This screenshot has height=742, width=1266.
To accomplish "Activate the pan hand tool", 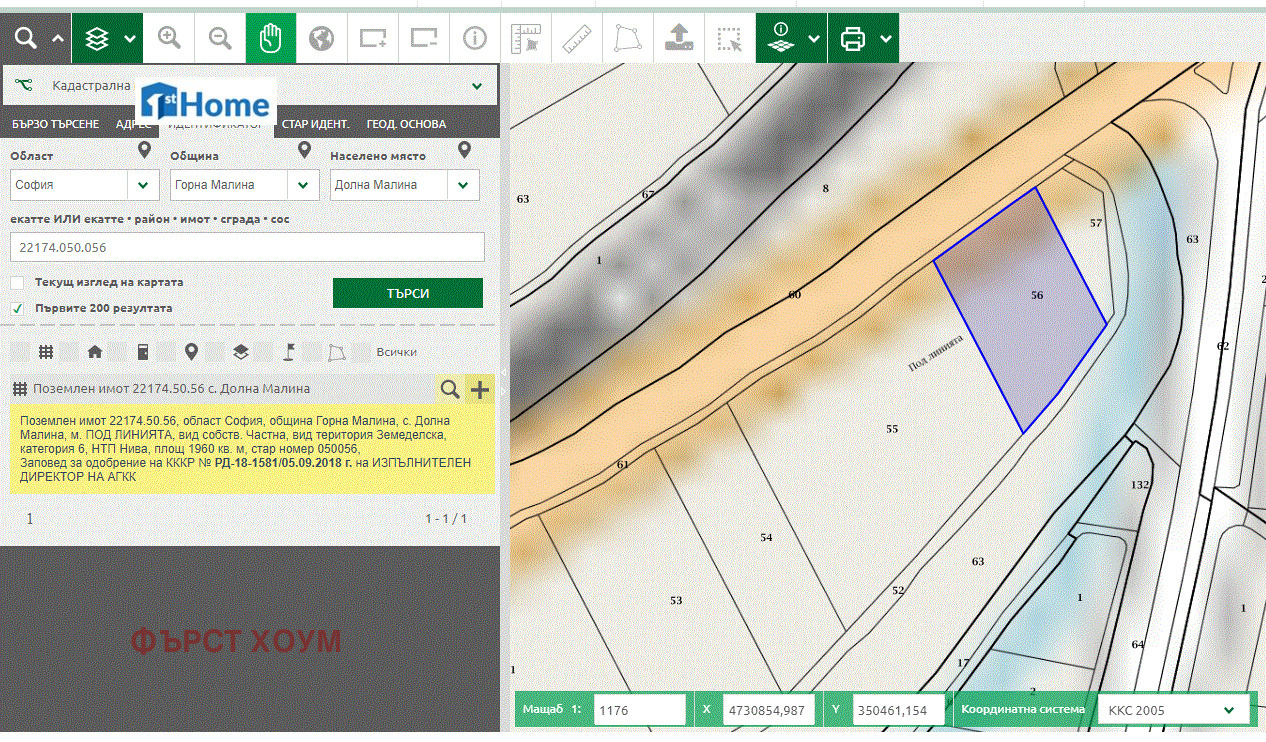I will click(271, 39).
